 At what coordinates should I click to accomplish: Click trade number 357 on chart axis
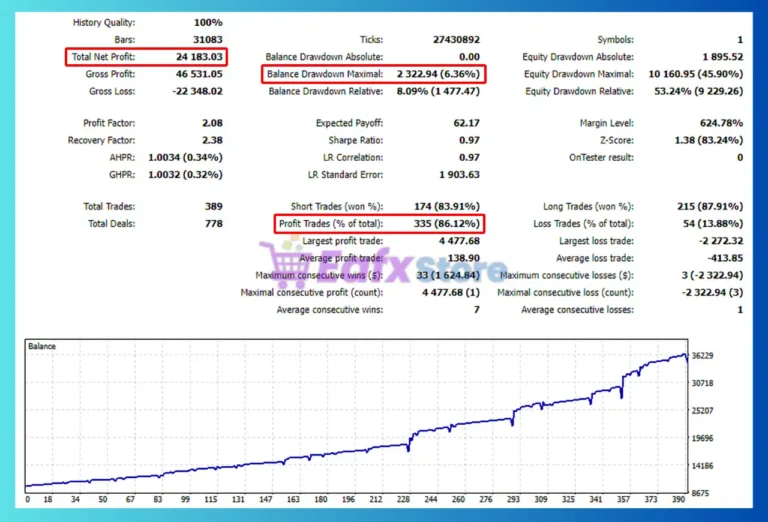623,499
